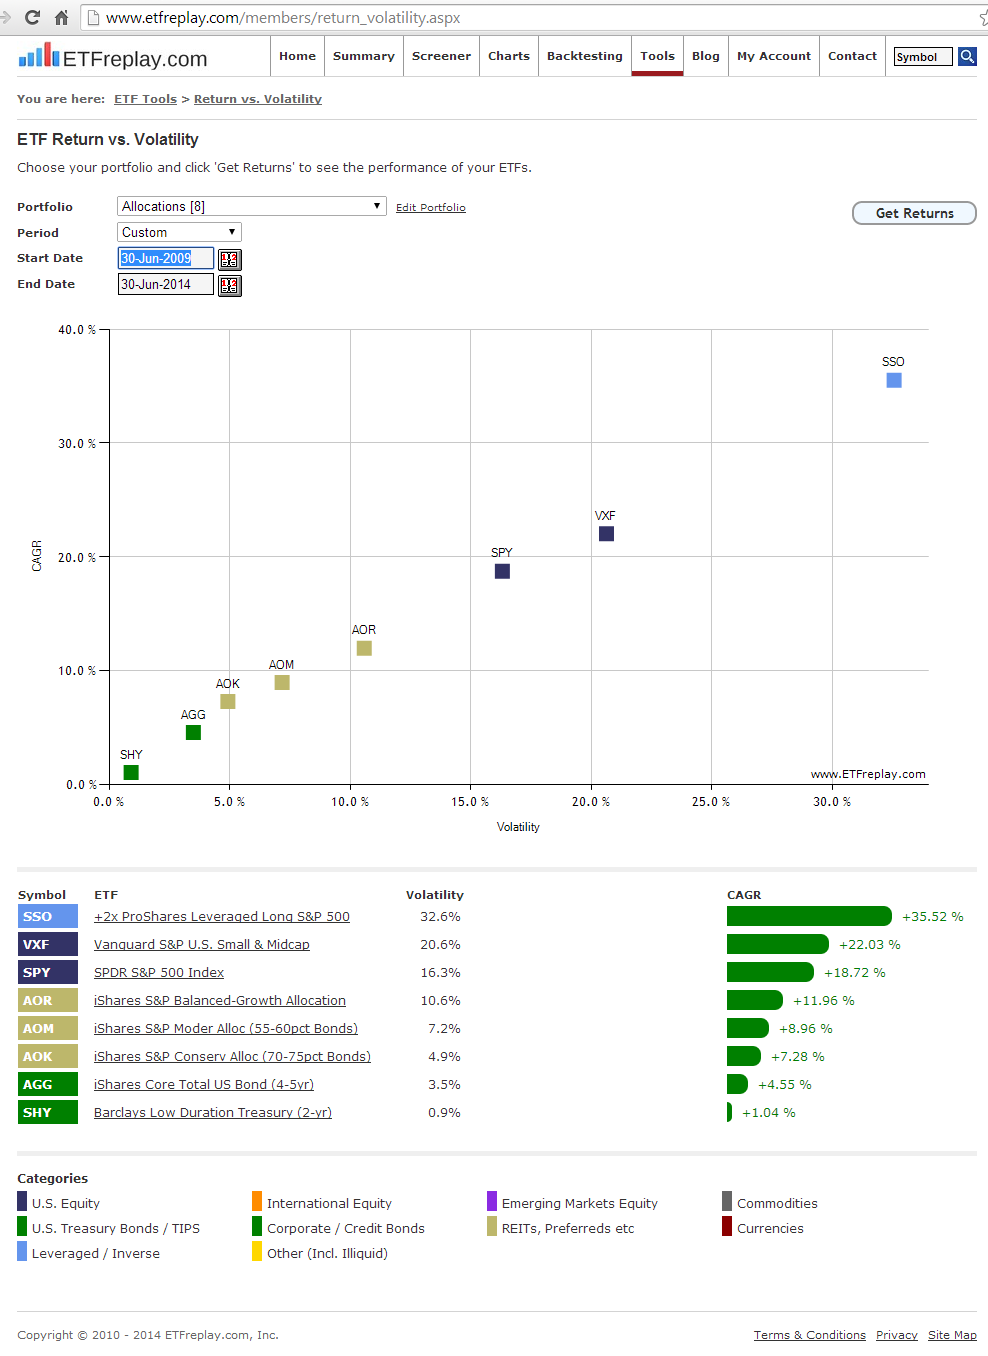This screenshot has width=988, height=1356.
Task: Open the Contact menu item
Action: (x=852, y=56)
